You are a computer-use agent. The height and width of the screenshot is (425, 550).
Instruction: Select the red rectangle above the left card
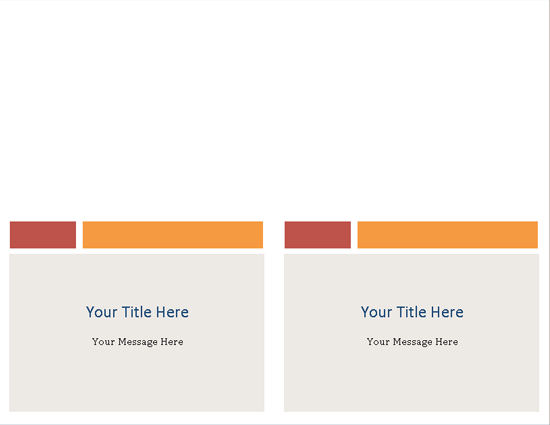coord(43,235)
